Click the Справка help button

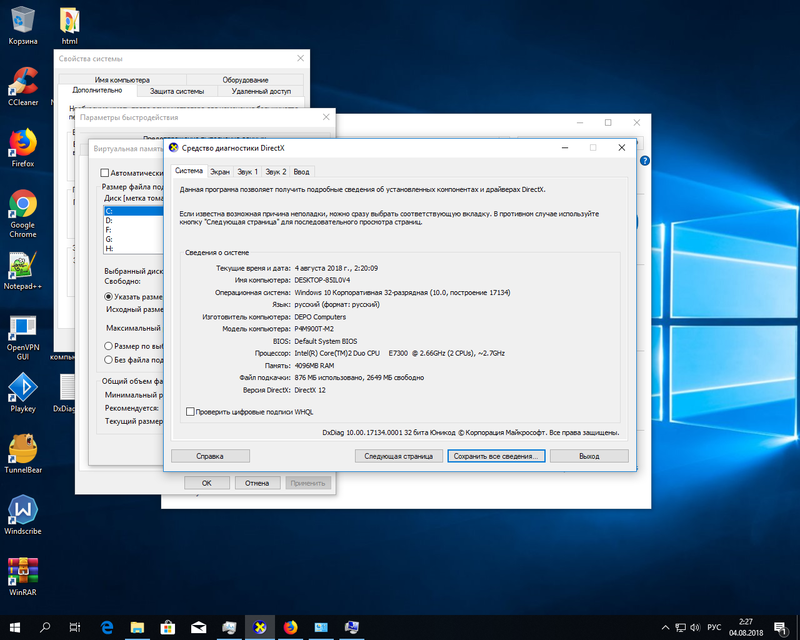click(210, 456)
